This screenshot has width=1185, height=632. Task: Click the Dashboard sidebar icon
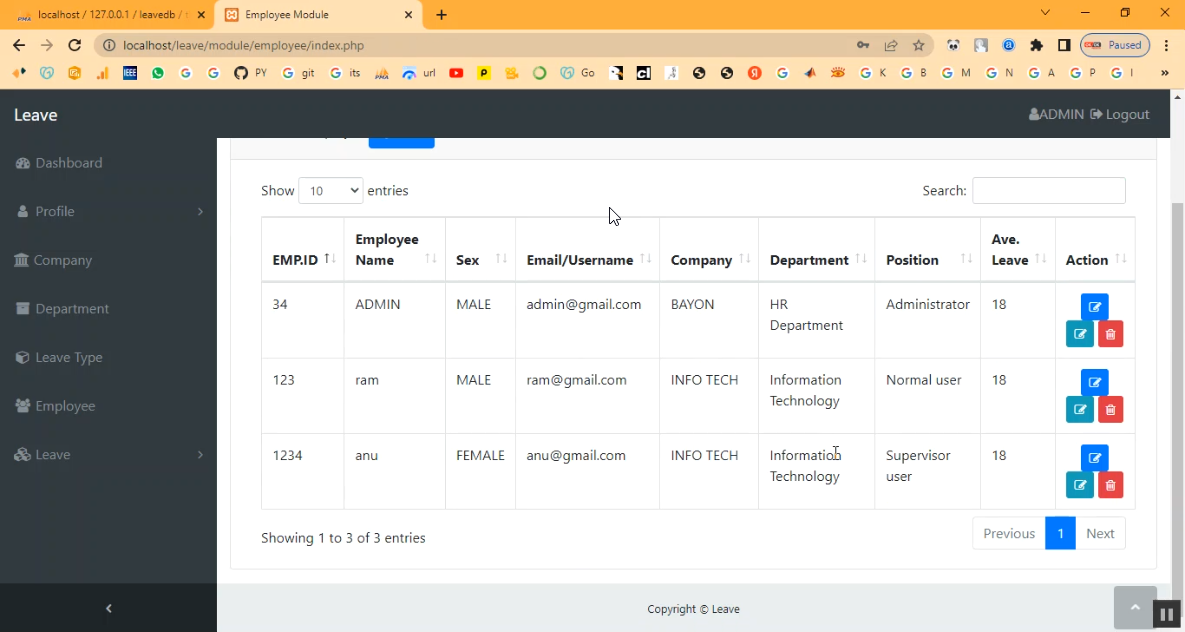click(23, 163)
